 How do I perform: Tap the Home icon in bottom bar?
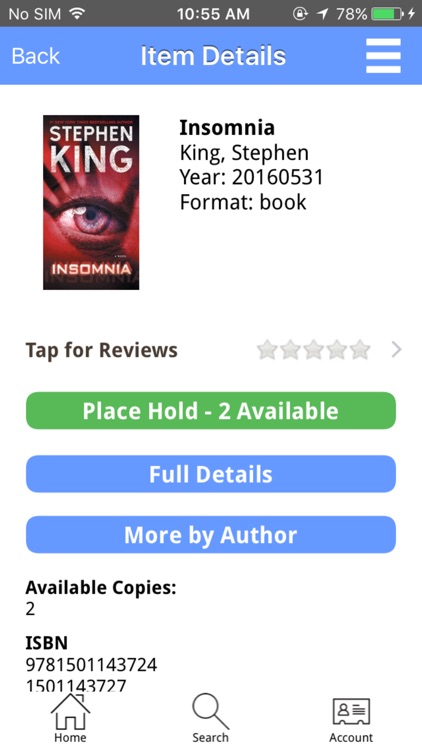pyautogui.click(x=70, y=711)
